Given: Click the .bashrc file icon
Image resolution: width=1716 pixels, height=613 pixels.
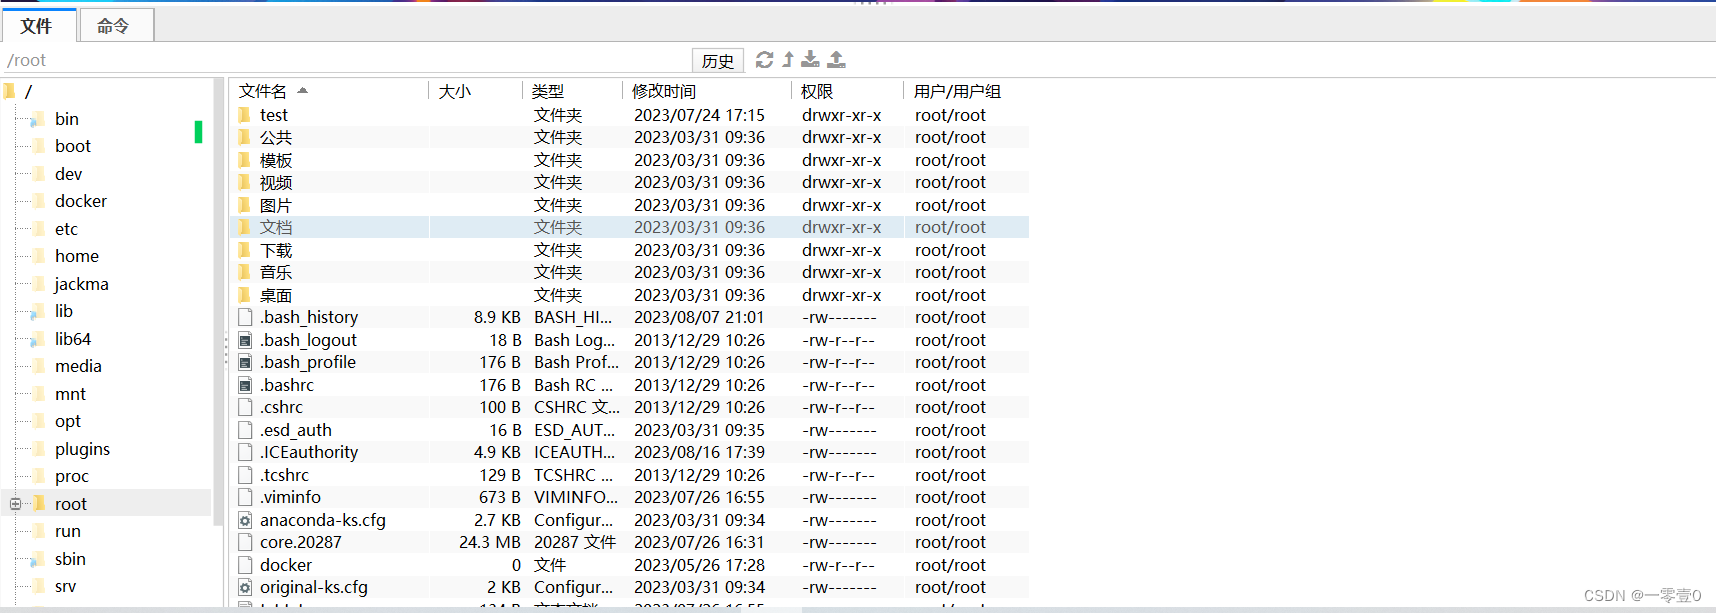Looking at the screenshot, I should [245, 385].
